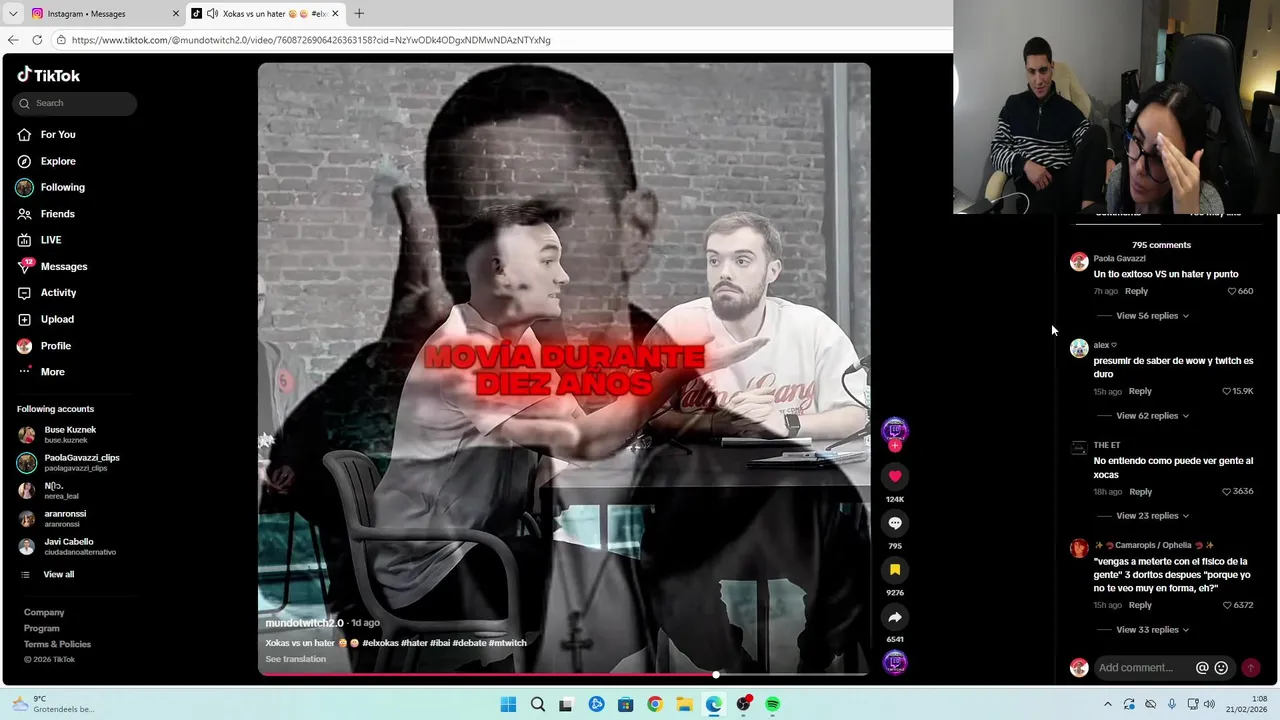1280x720 pixels.
Task: Like the video with heart icon
Action: pyautogui.click(x=895, y=476)
